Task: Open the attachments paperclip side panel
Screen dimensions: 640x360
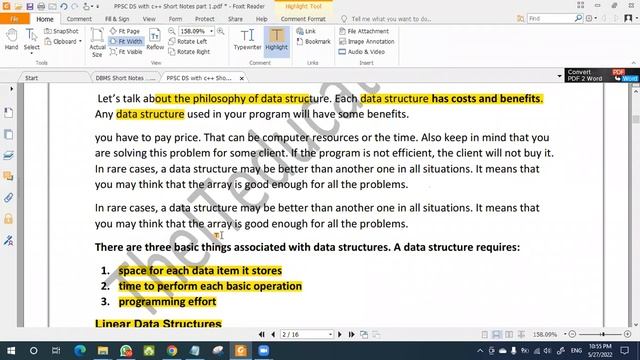Action: [8, 198]
